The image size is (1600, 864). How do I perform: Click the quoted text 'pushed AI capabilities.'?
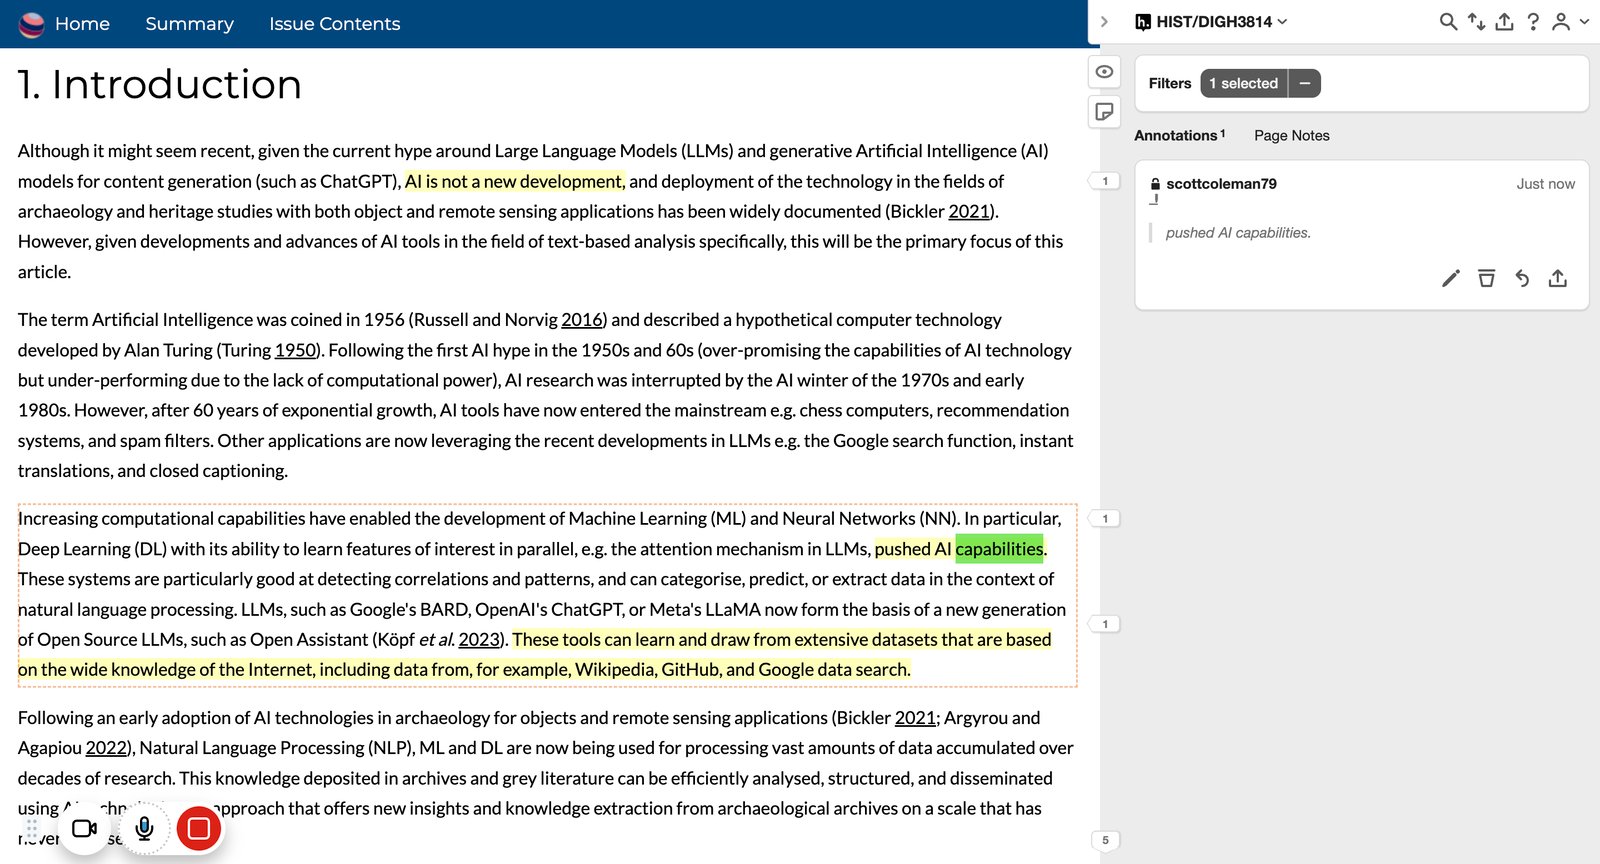1238,233
